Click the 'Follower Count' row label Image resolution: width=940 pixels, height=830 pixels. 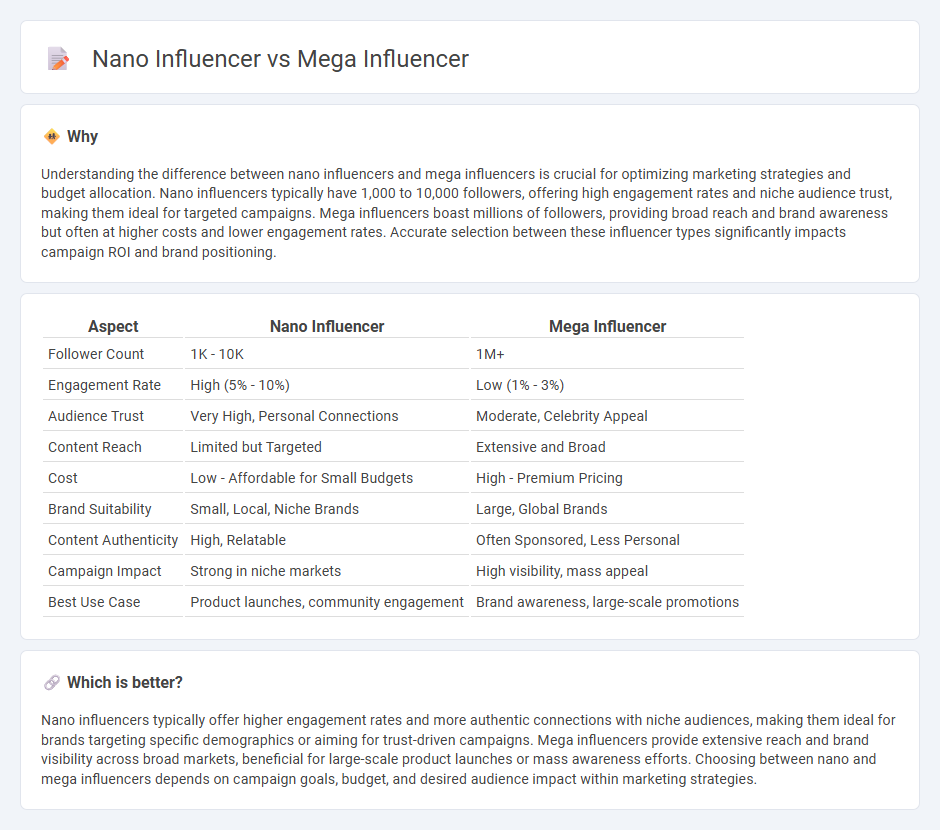click(x=96, y=354)
